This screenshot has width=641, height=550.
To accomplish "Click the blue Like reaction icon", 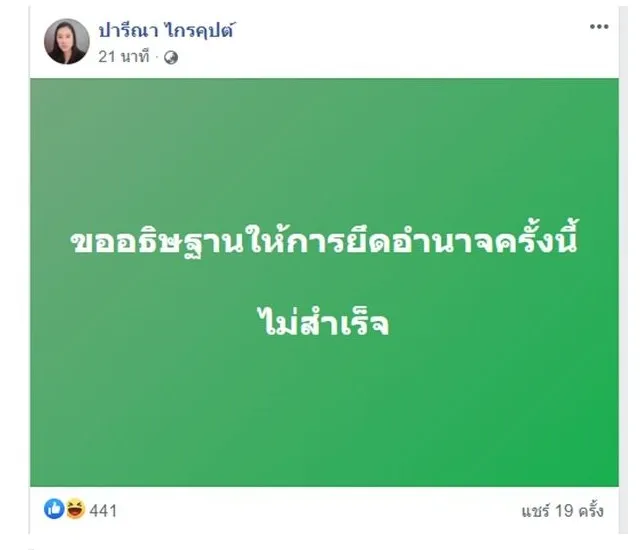I will (53, 510).
